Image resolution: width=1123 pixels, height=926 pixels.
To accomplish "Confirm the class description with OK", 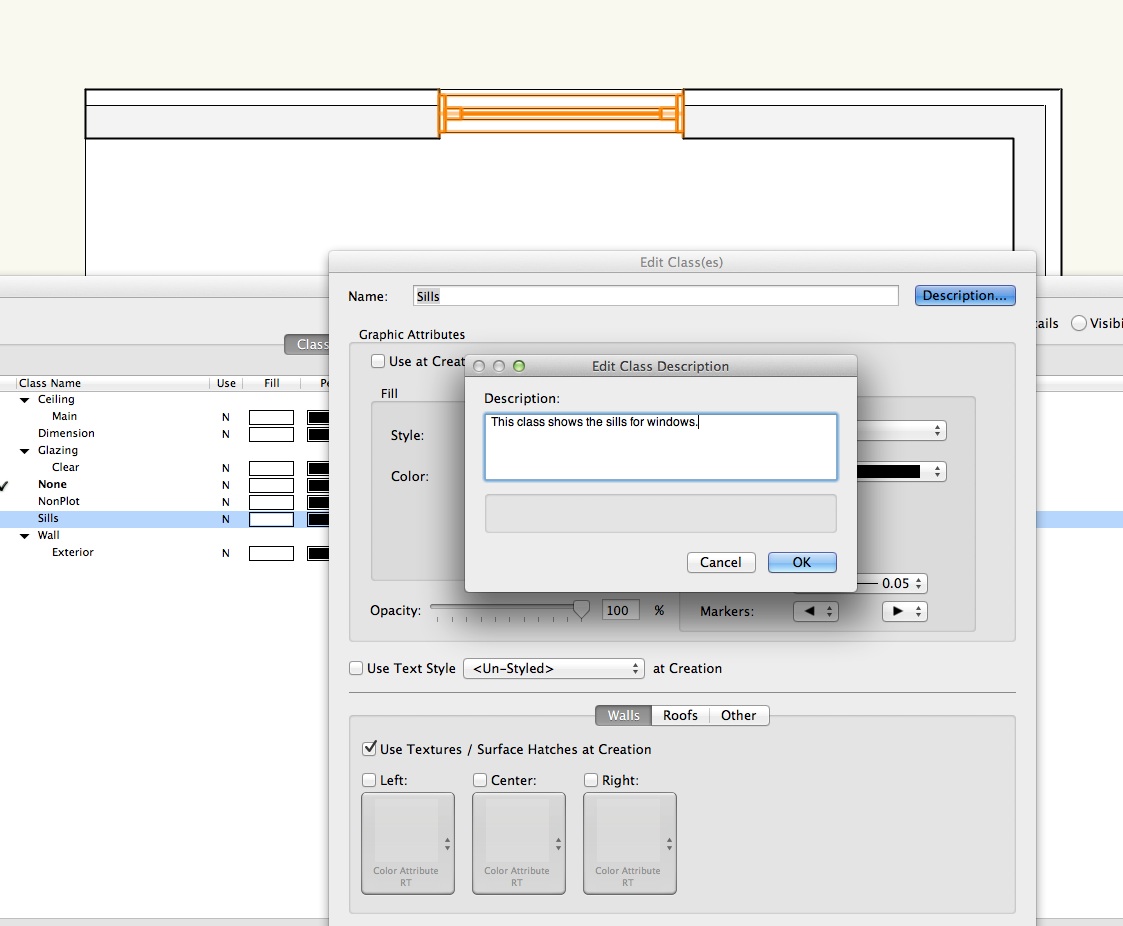I will coord(802,562).
